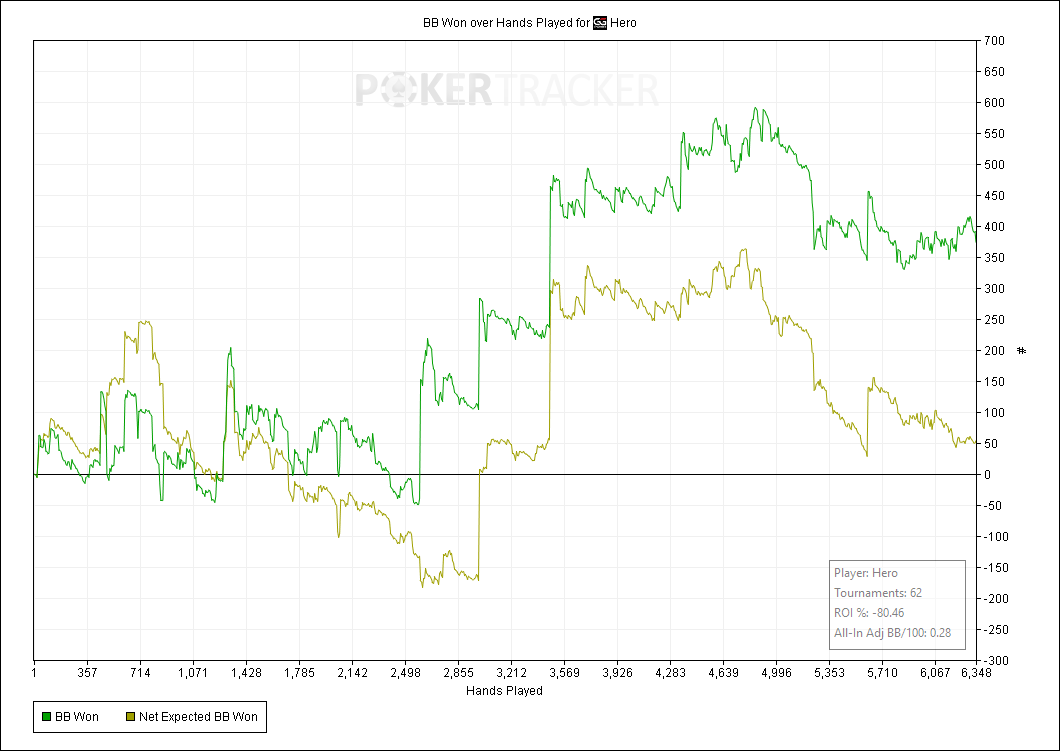Click the x-axis tick label 714
Screen dimensions: 1060x751
pos(140,673)
